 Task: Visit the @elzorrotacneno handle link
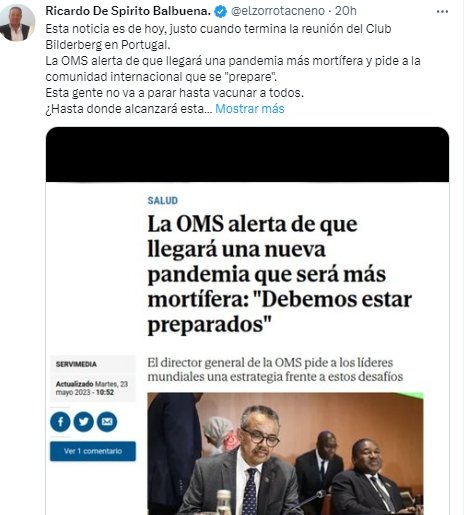click(278, 11)
